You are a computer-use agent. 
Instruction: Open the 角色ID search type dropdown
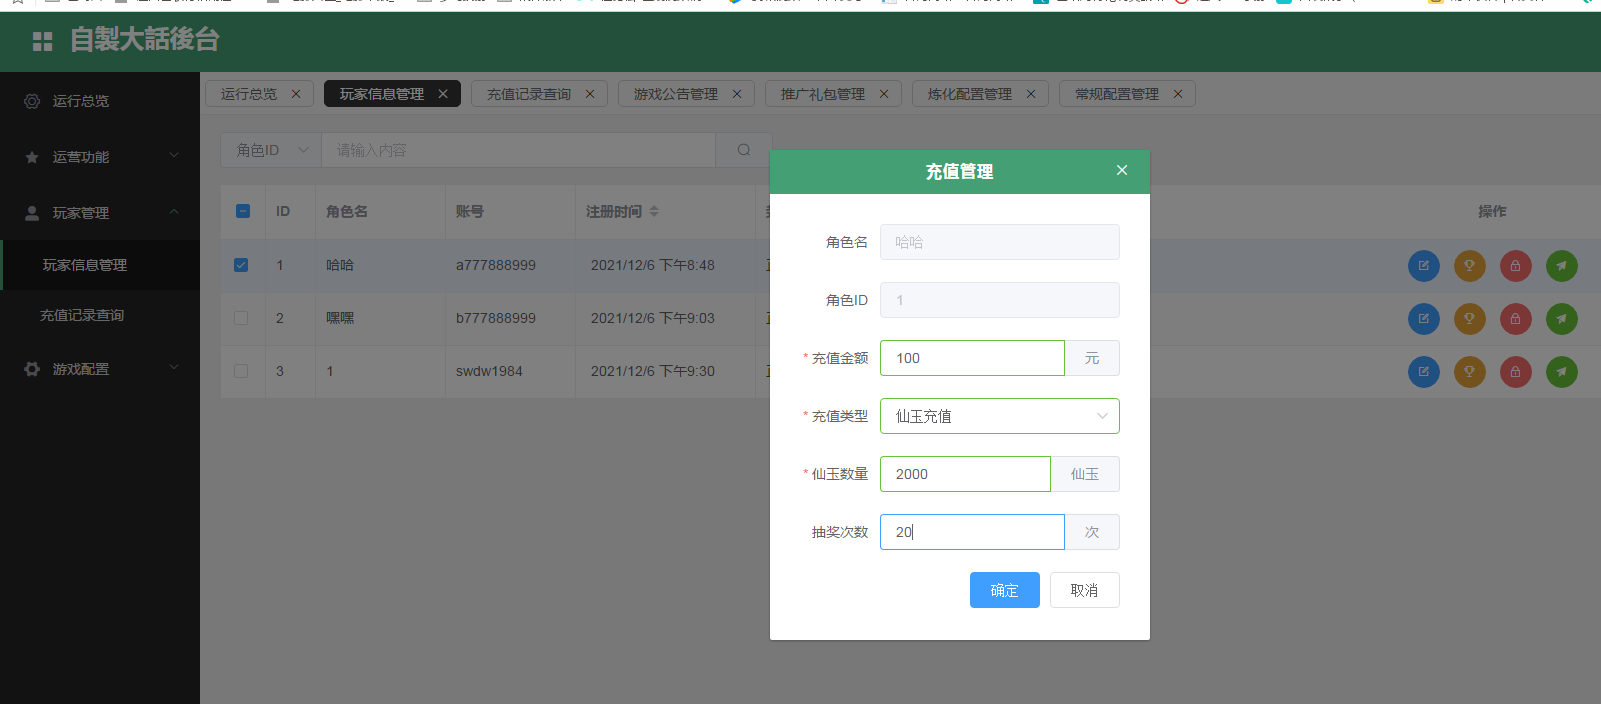tap(271, 150)
